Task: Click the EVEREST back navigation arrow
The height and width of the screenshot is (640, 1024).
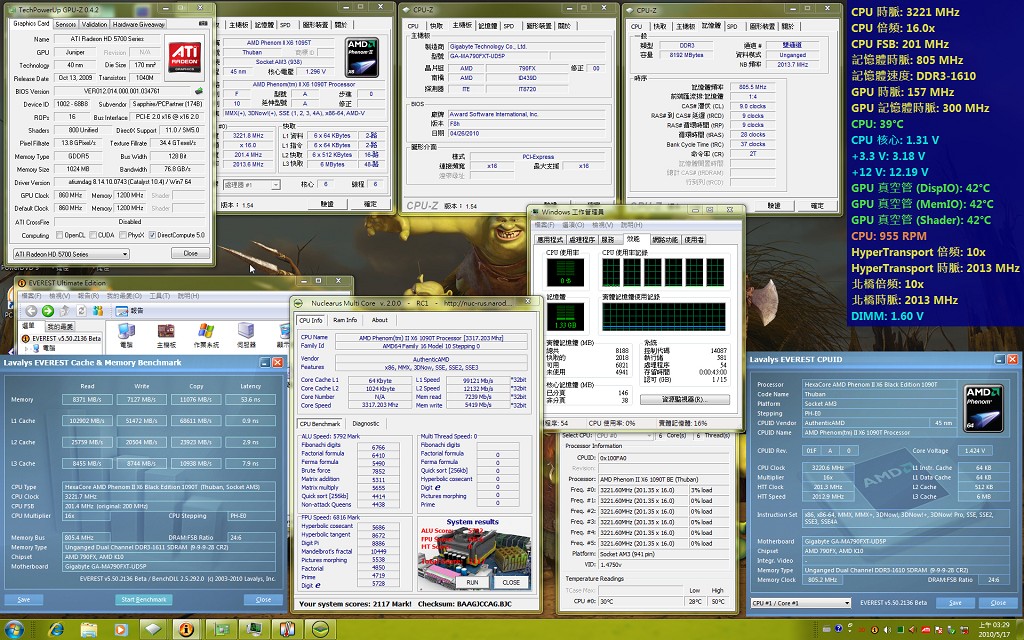Action: click(x=31, y=312)
